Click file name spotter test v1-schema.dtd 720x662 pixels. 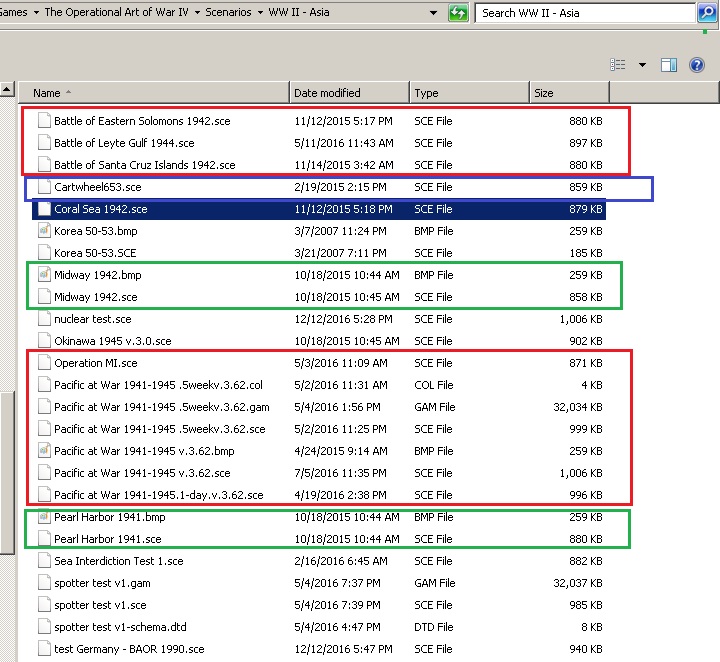[x=120, y=627]
